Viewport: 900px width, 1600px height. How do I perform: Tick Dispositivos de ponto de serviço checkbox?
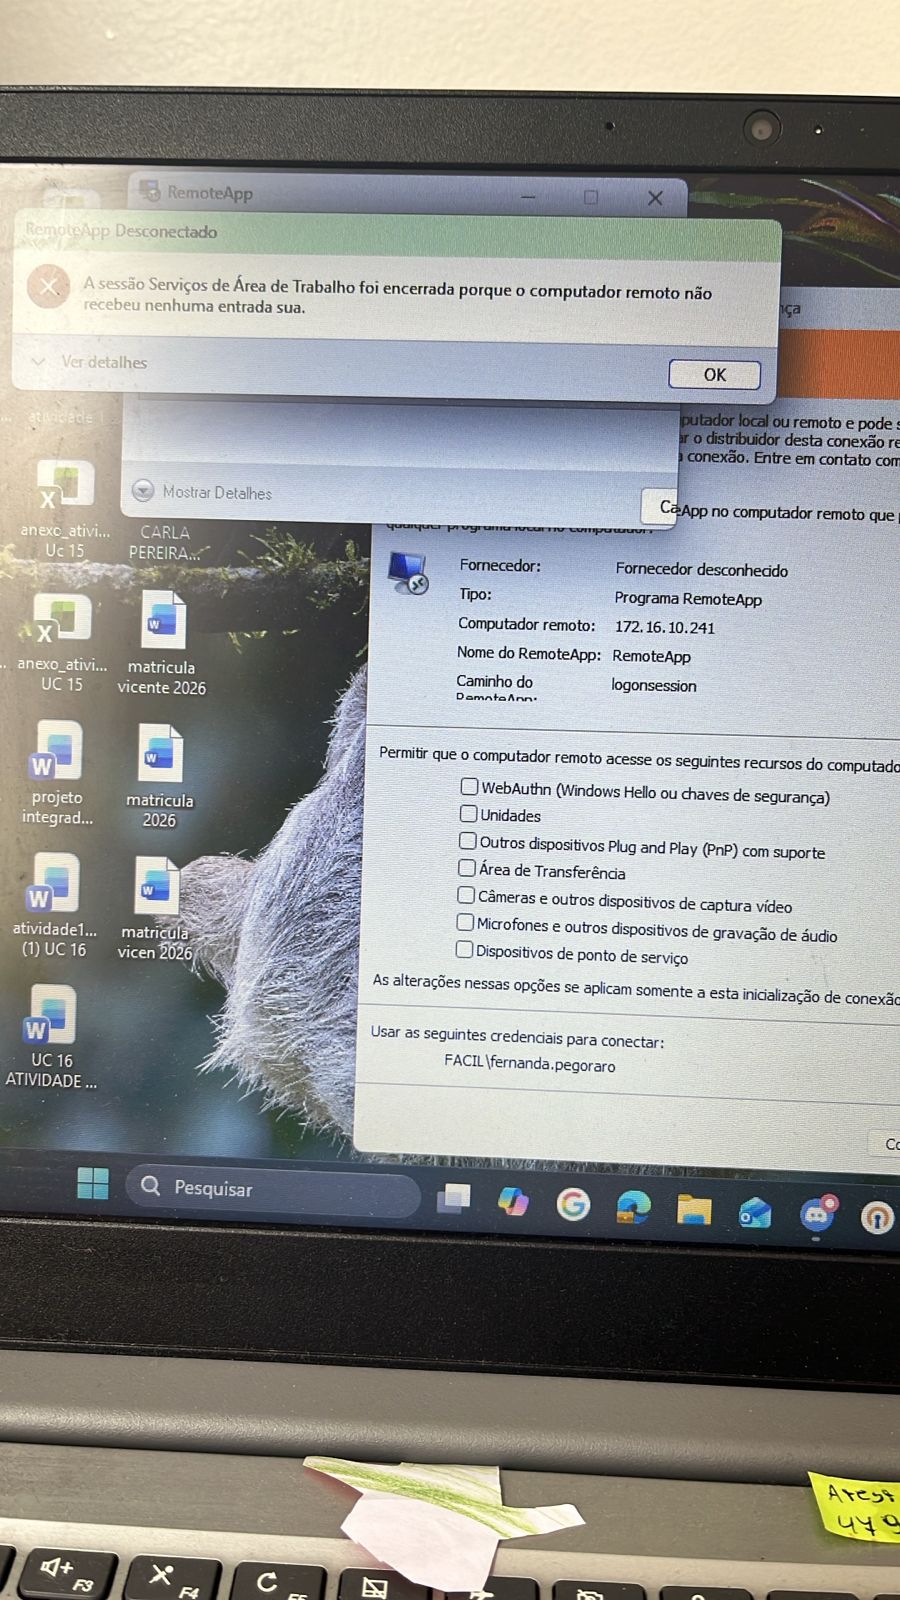[x=464, y=949]
